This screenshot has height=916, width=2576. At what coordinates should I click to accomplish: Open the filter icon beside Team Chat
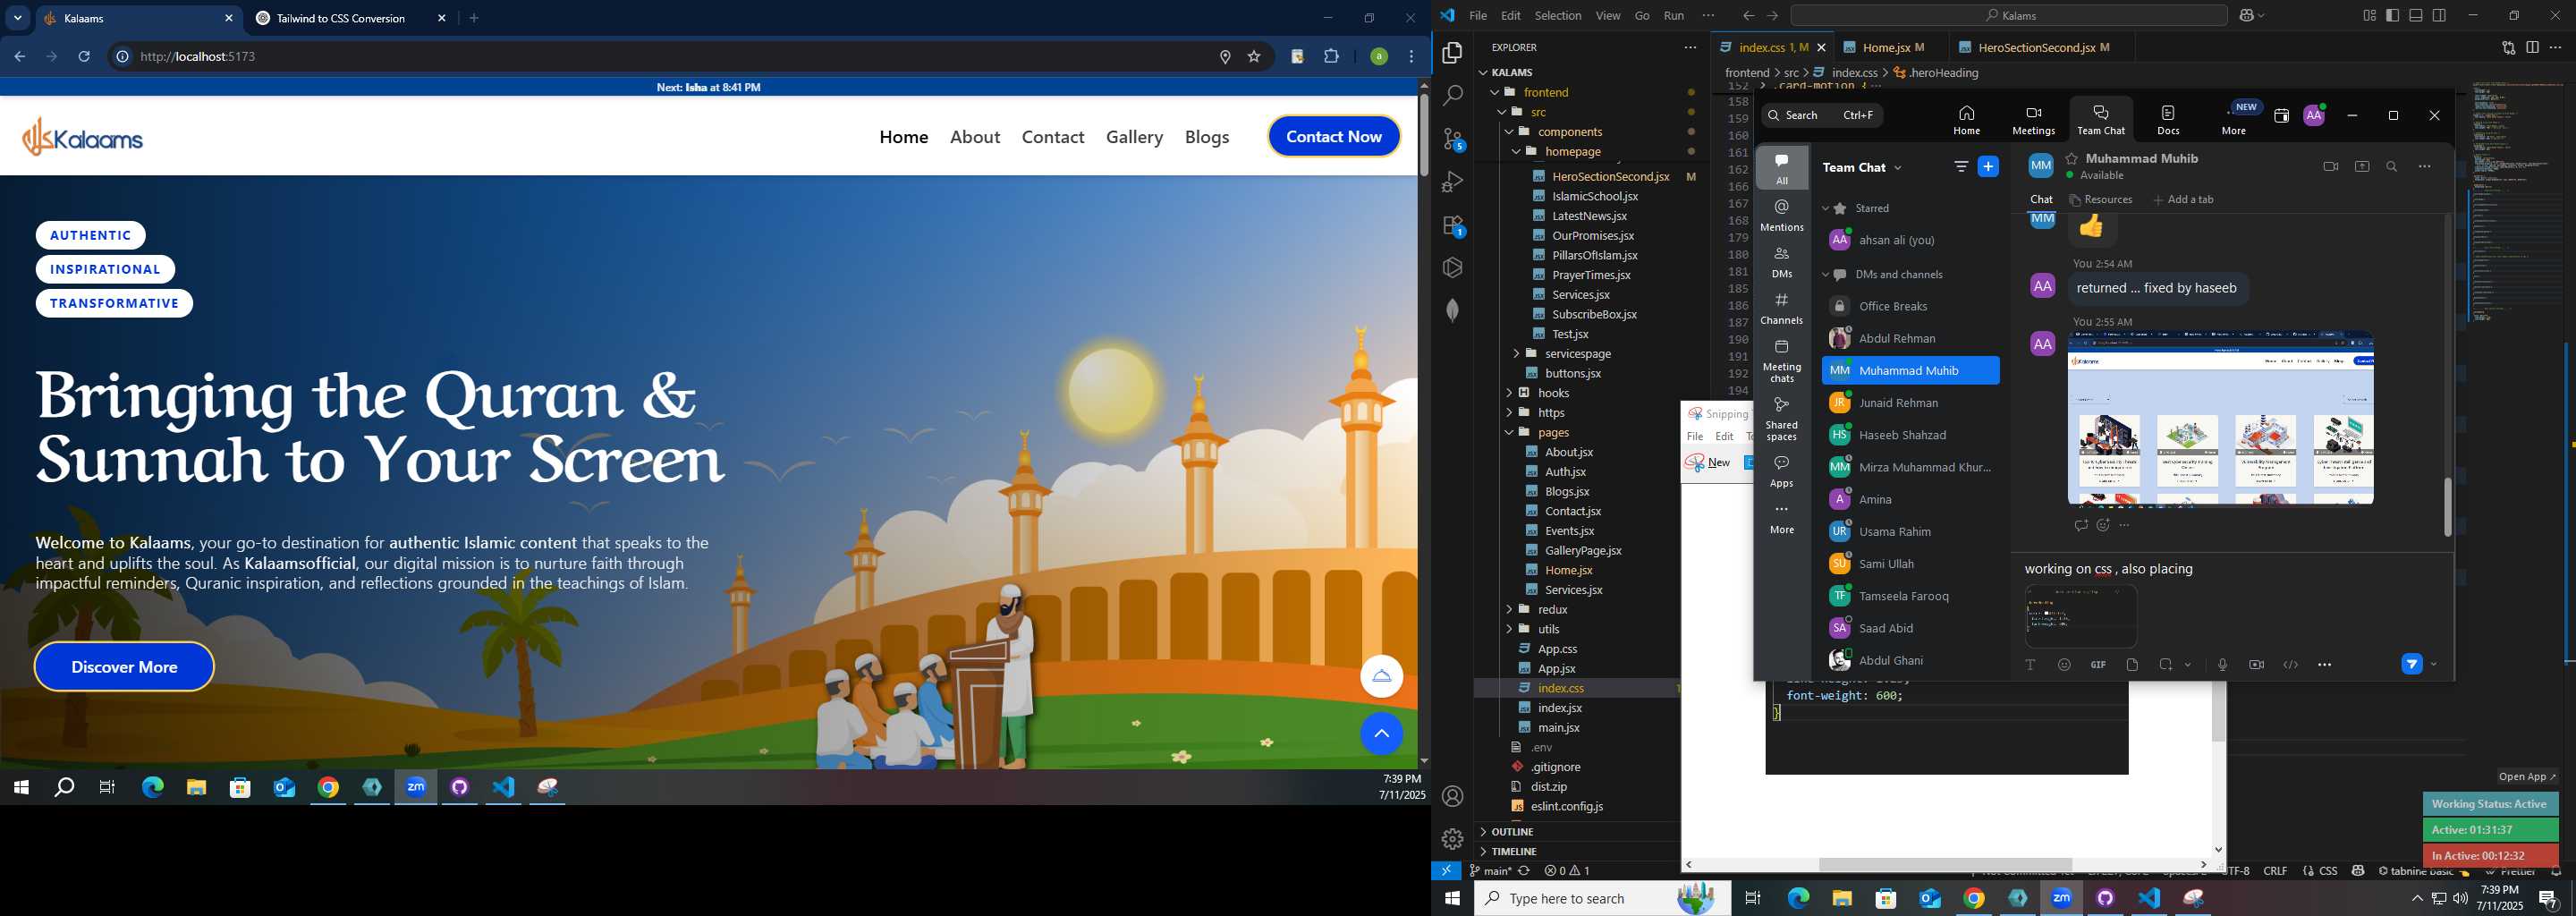pos(1961,167)
